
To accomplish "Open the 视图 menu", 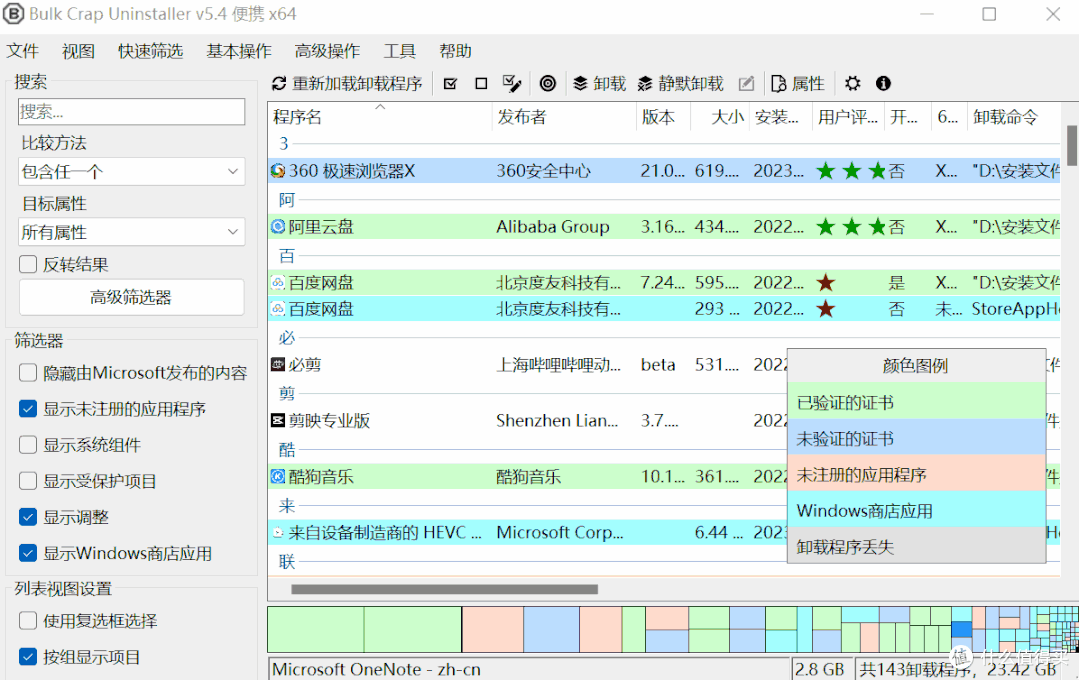I will (x=78, y=51).
